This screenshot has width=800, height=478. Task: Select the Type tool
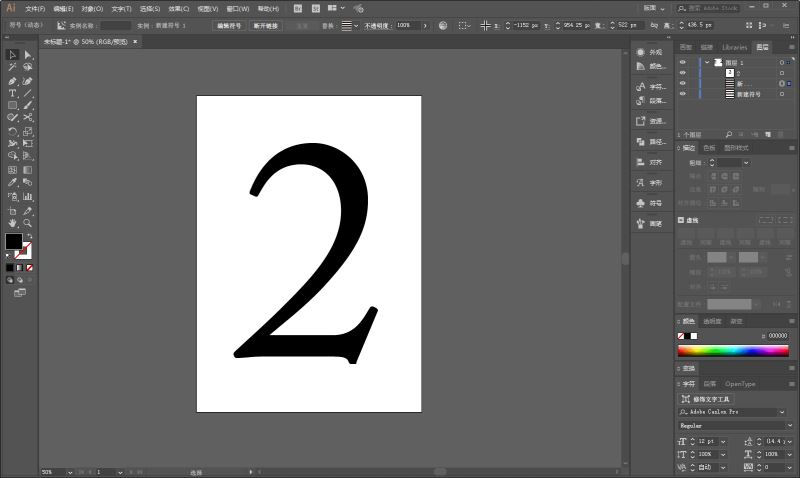pyautogui.click(x=13, y=93)
